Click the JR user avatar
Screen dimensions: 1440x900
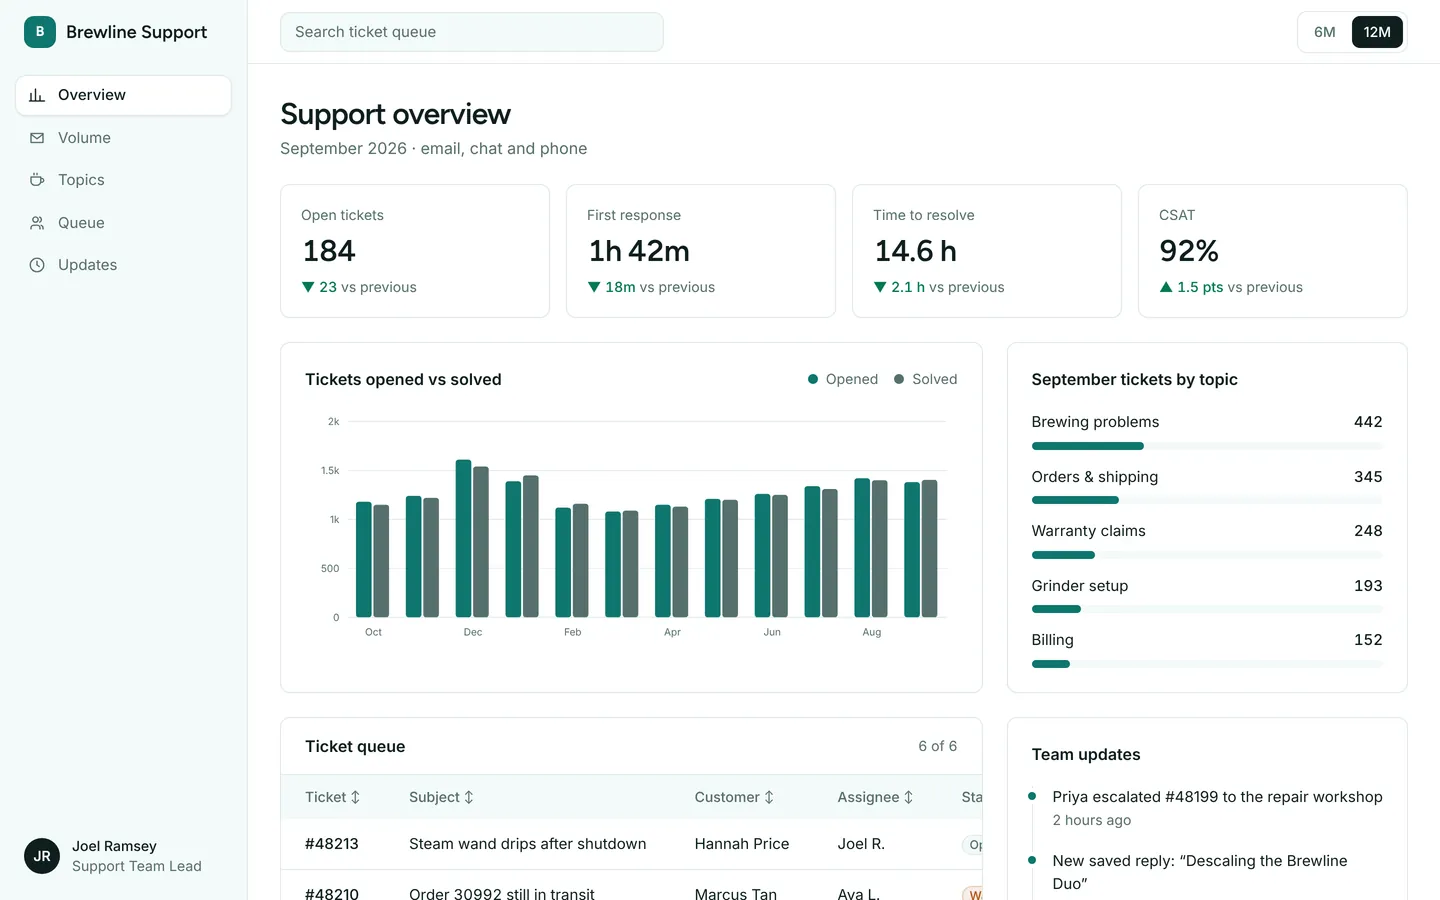pyautogui.click(x=42, y=856)
